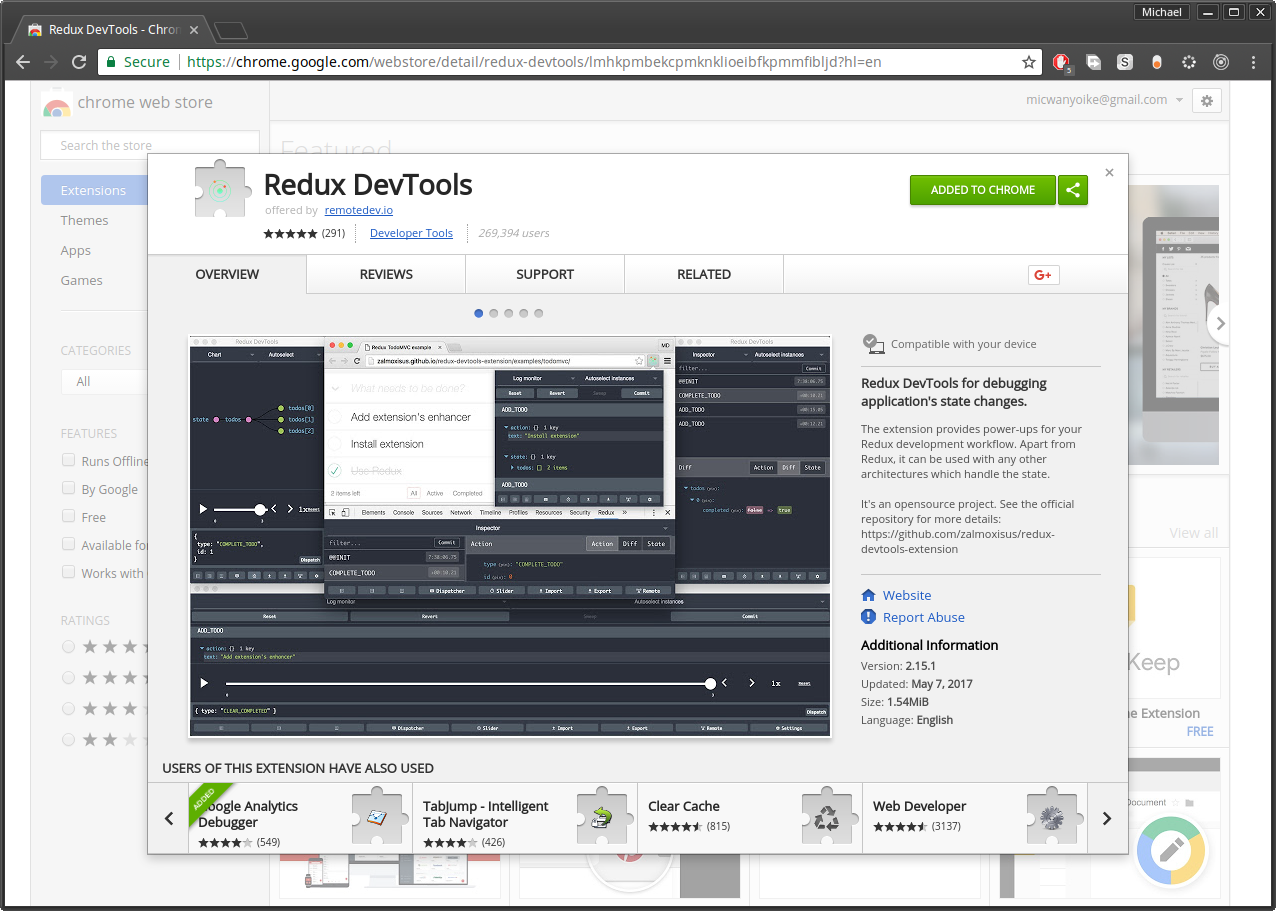Open the Support tab
1276x911 pixels.
tap(545, 274)
